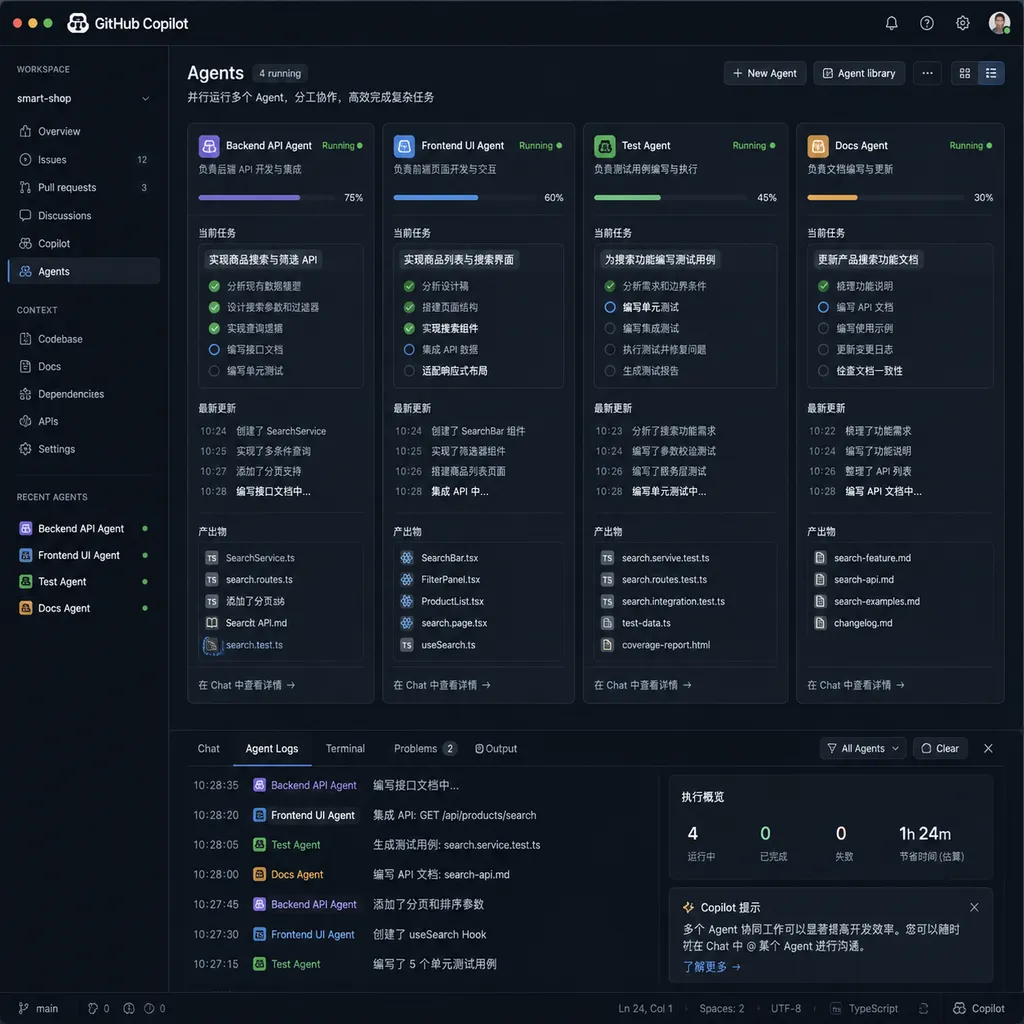Switch to list view layout
This screenshot has width=1024, height=1024.
click(x=991, y=73)
